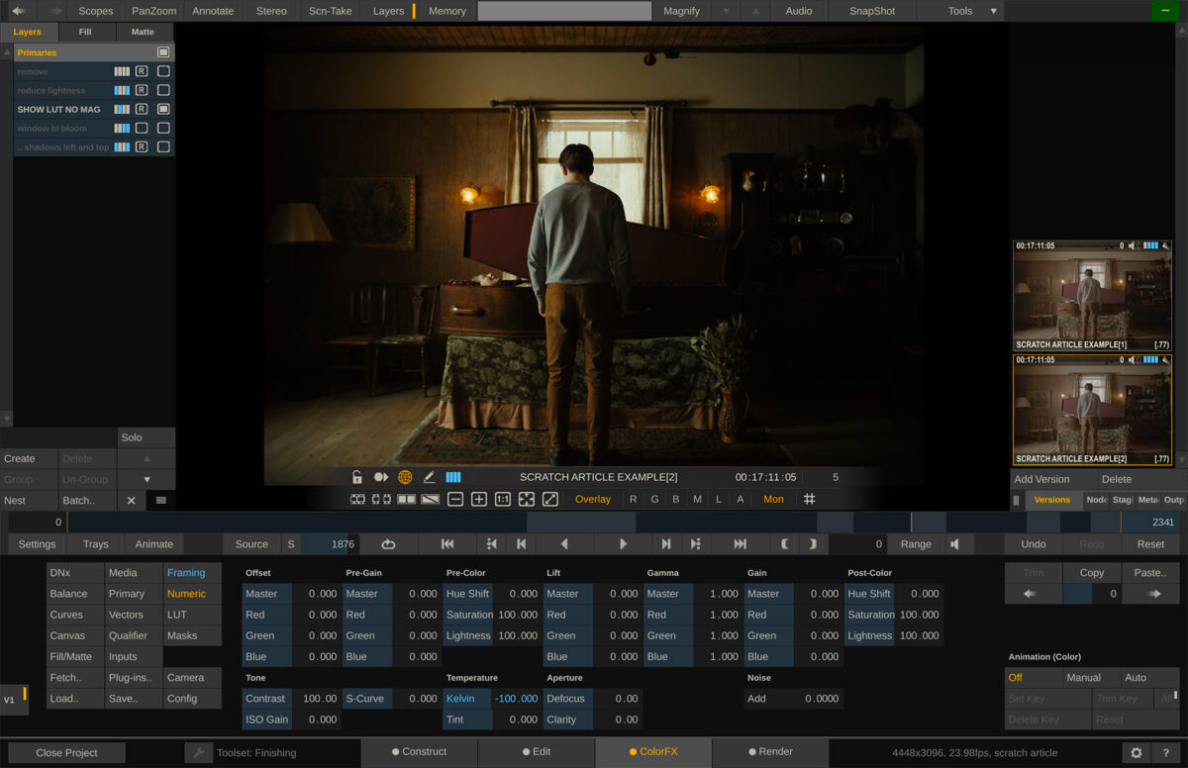Click down triangle beside Un-Group
Screen dimensions: 1188x768
click(x=147, y=479)
